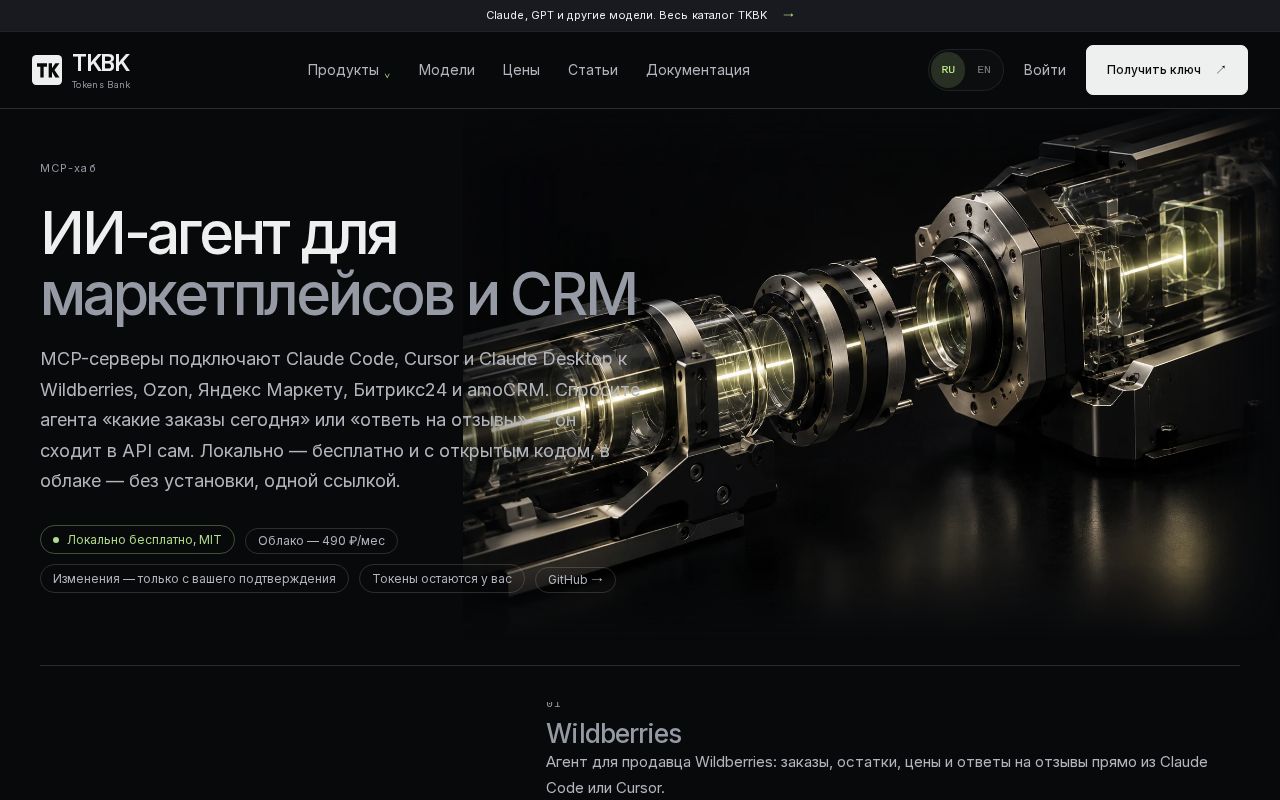The height and width of the screenshot is (800, 1280).
Task: Open Документация in the navigation
Action: [698, 70]
